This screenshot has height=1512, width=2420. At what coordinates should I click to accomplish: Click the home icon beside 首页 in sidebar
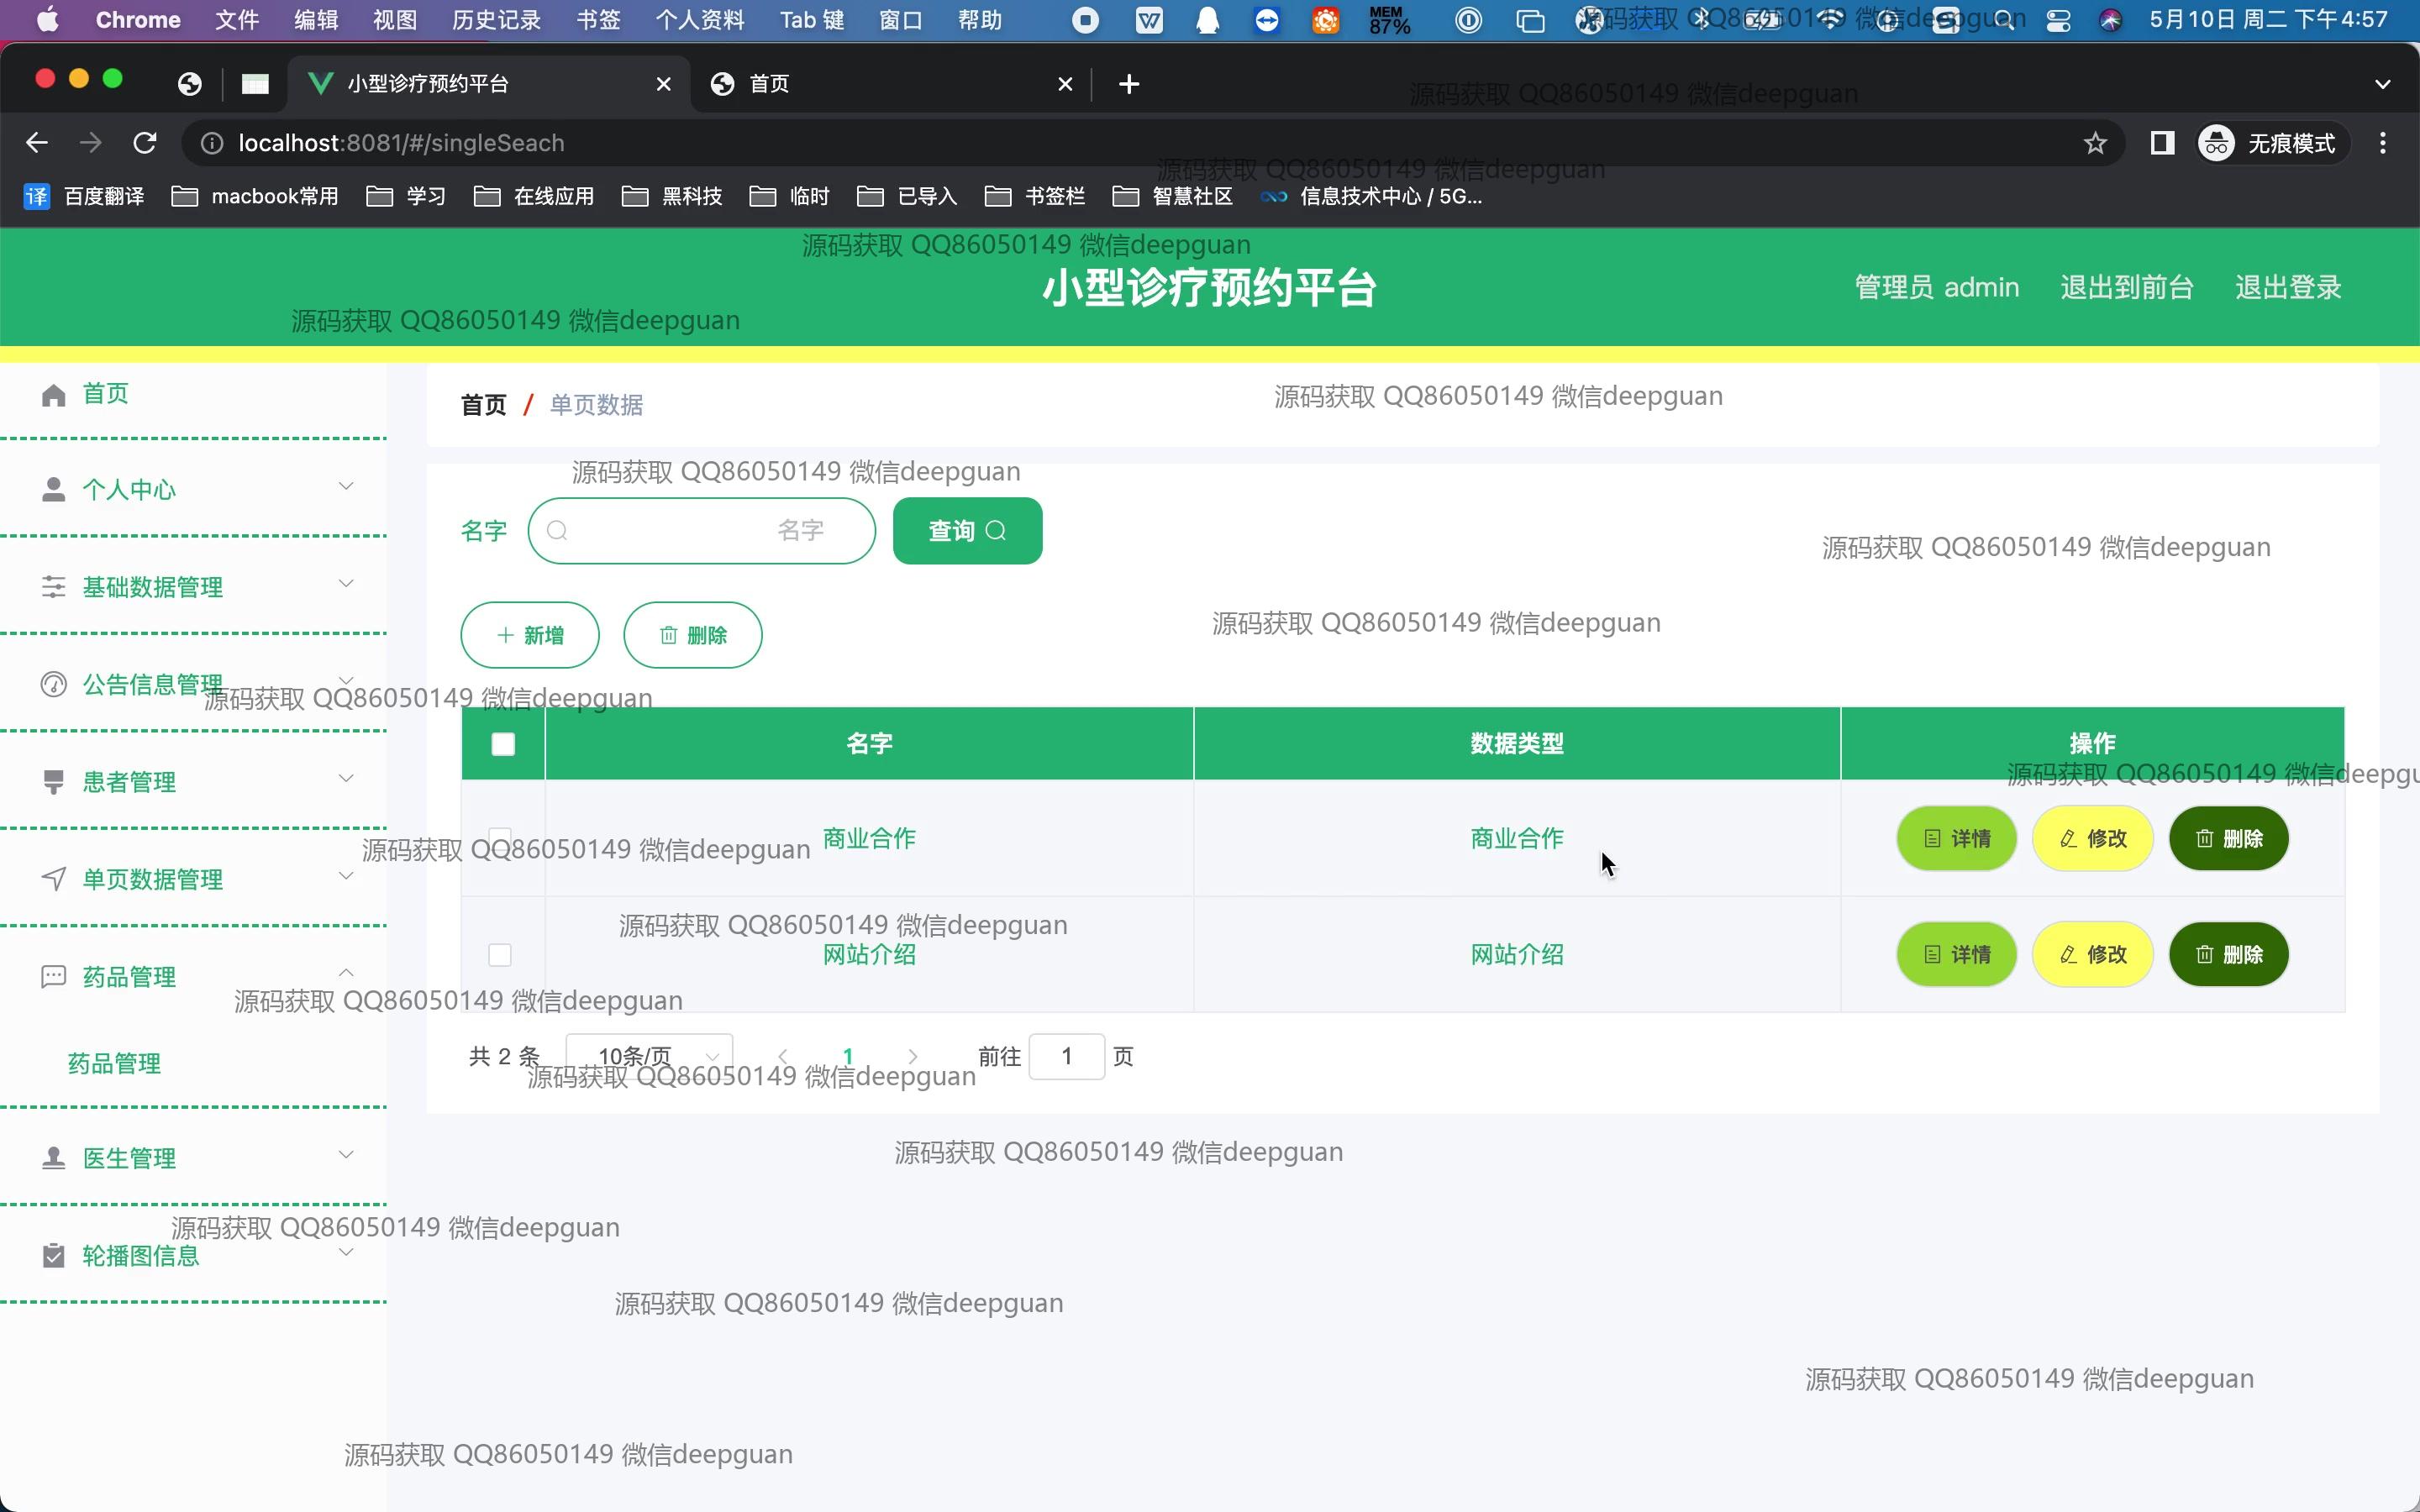[54, 396]
